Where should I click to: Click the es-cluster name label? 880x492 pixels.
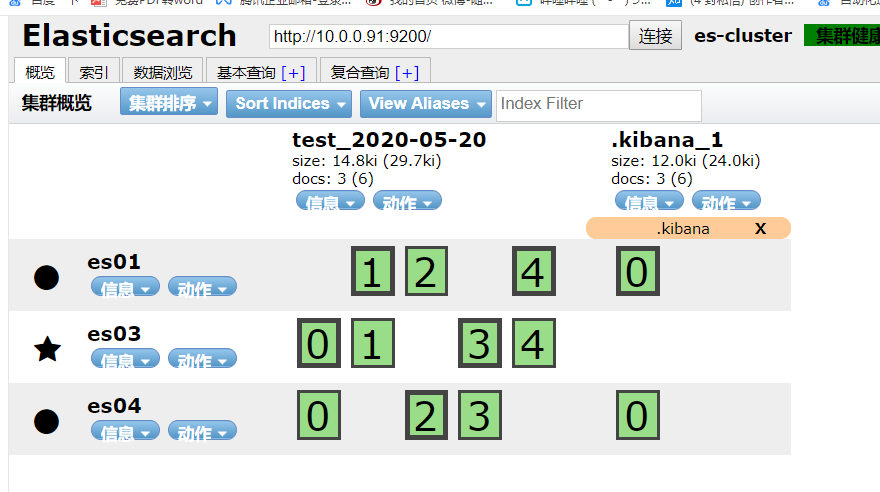pyautogui.click(x=743, y=35)
